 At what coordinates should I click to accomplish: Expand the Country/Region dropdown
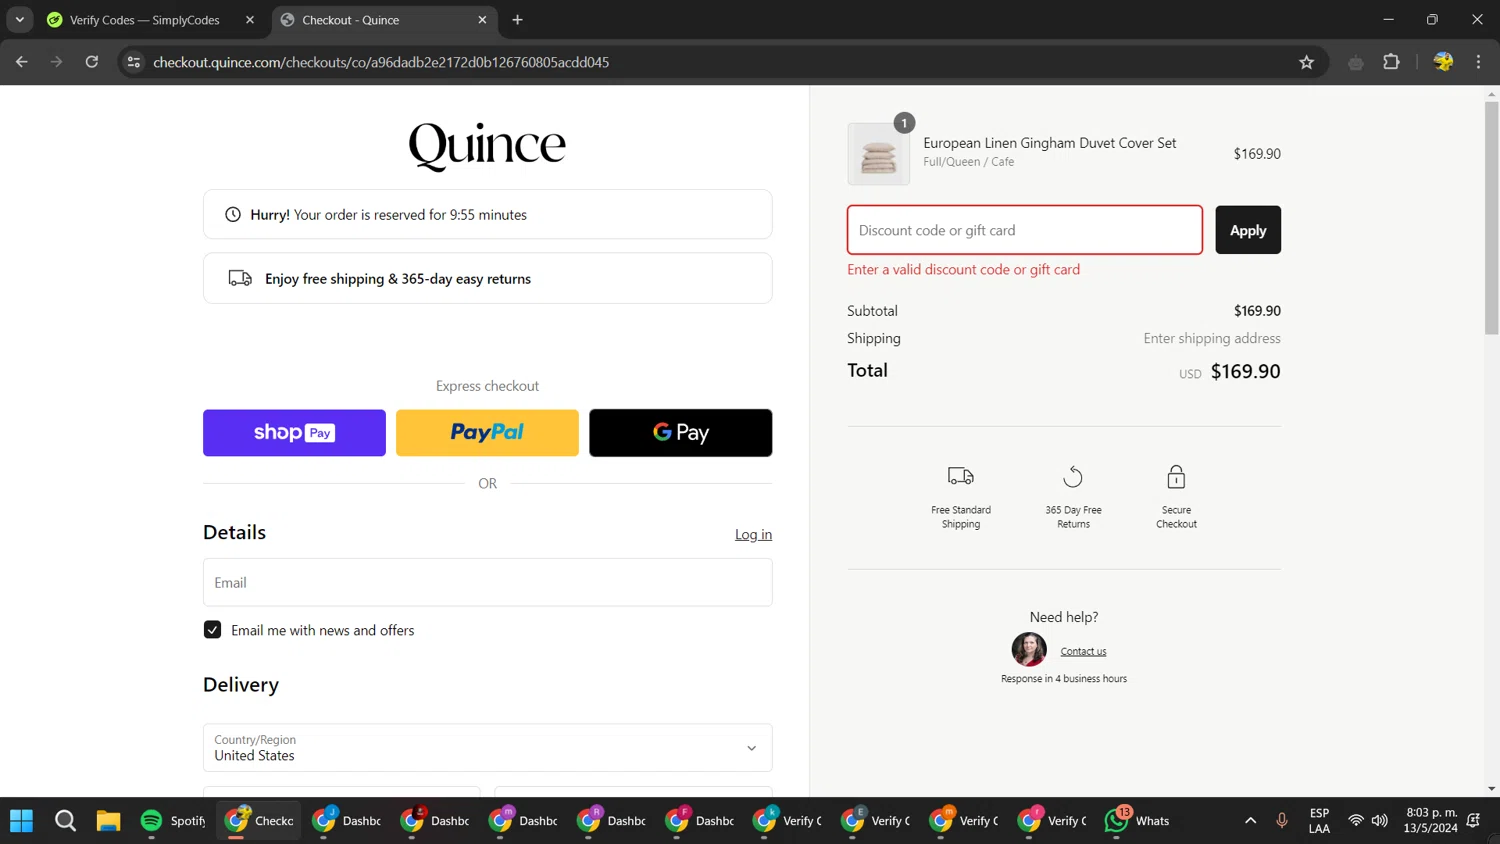[487, 748]
